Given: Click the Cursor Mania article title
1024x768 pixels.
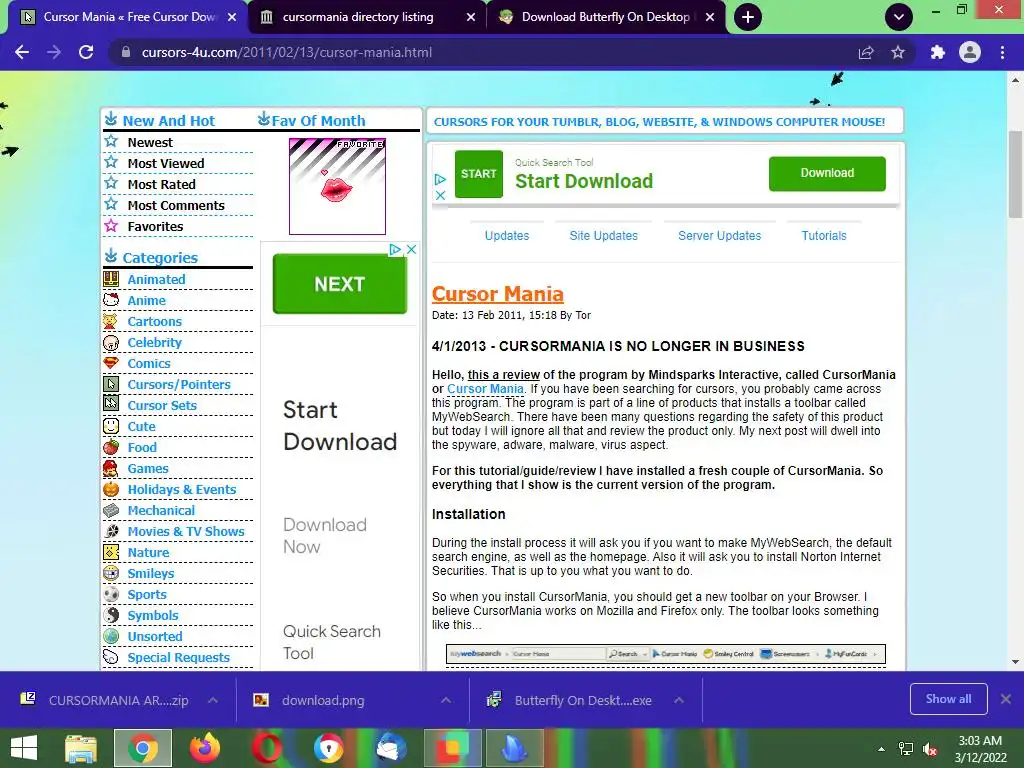Looking at the screenshot, I should 498,294.
